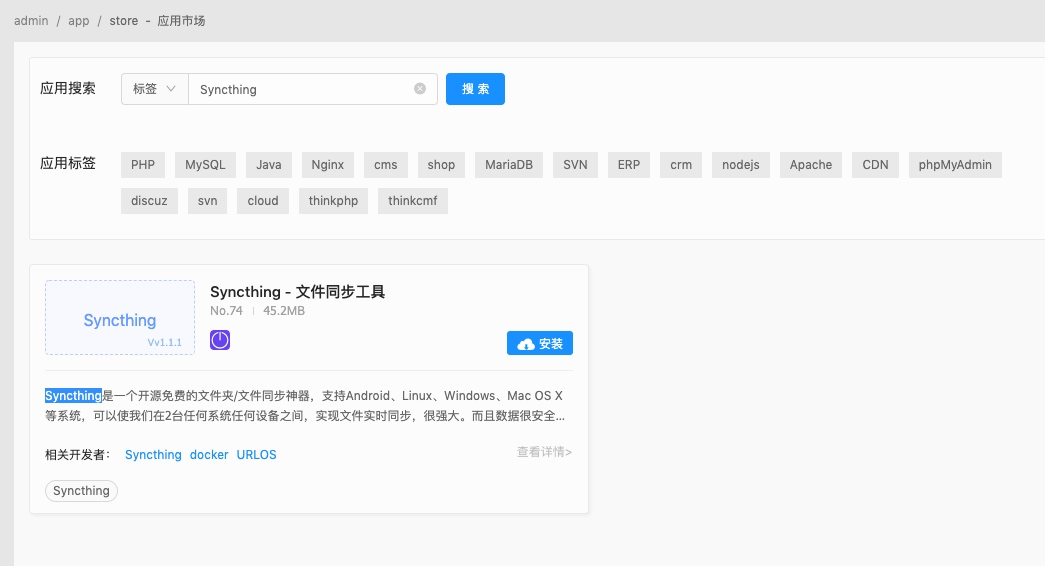
Task: Select the CDN tag
Action: coord(875,165)
